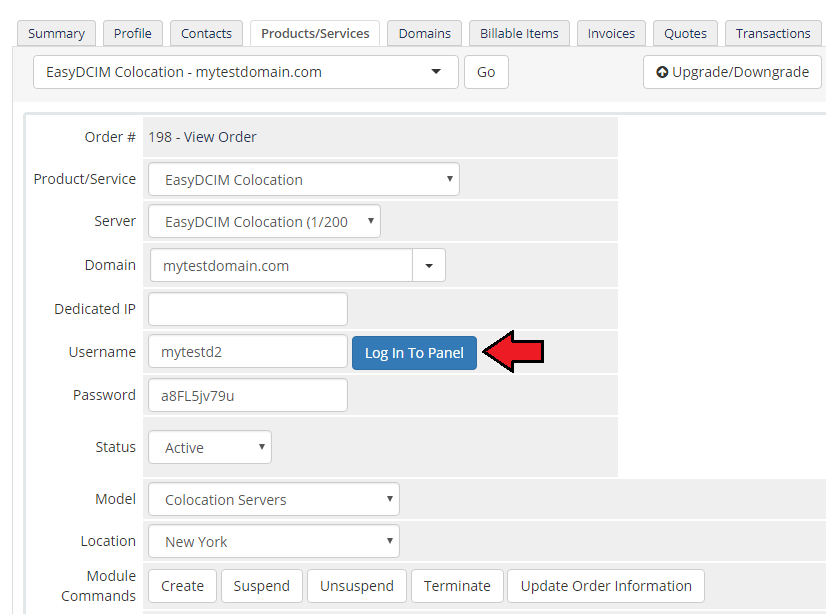Open the Contacts tab
The image size is (826, 614).
click(206, 33)
